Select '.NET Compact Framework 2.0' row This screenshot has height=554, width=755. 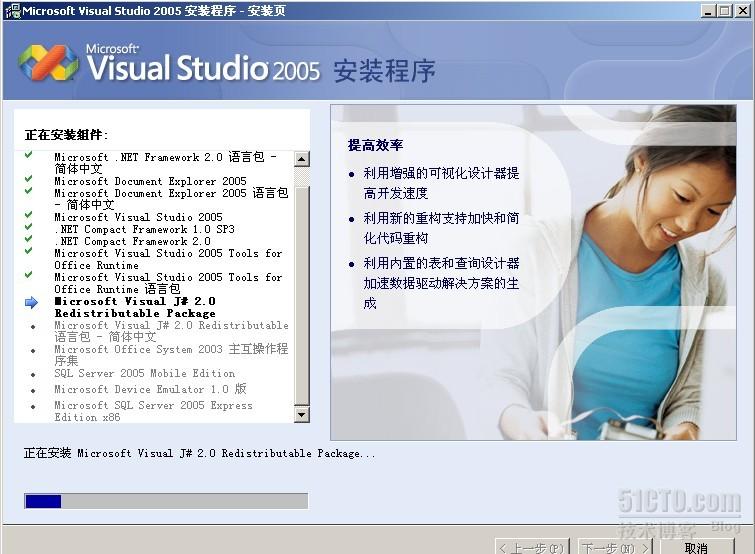point(132,241)
